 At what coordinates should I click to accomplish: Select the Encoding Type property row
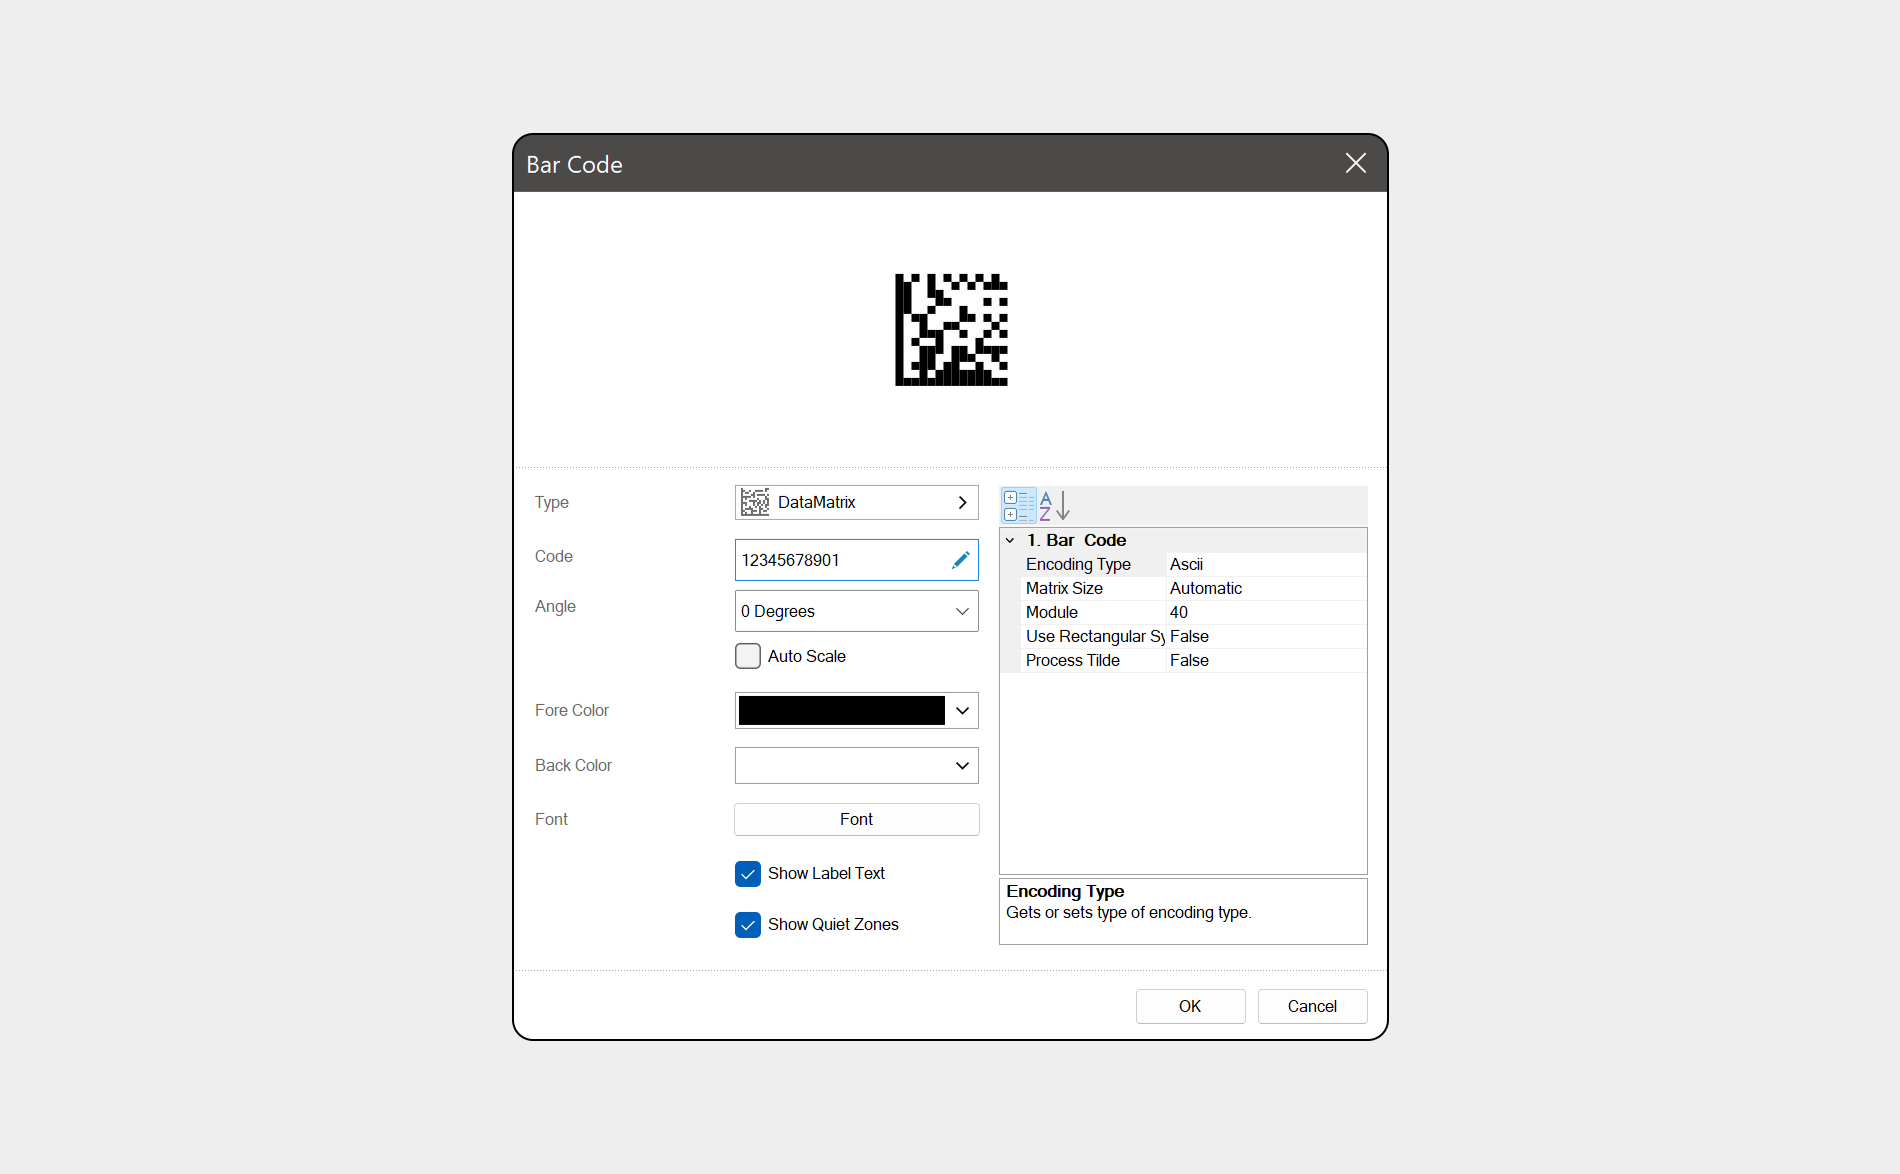1184,565
